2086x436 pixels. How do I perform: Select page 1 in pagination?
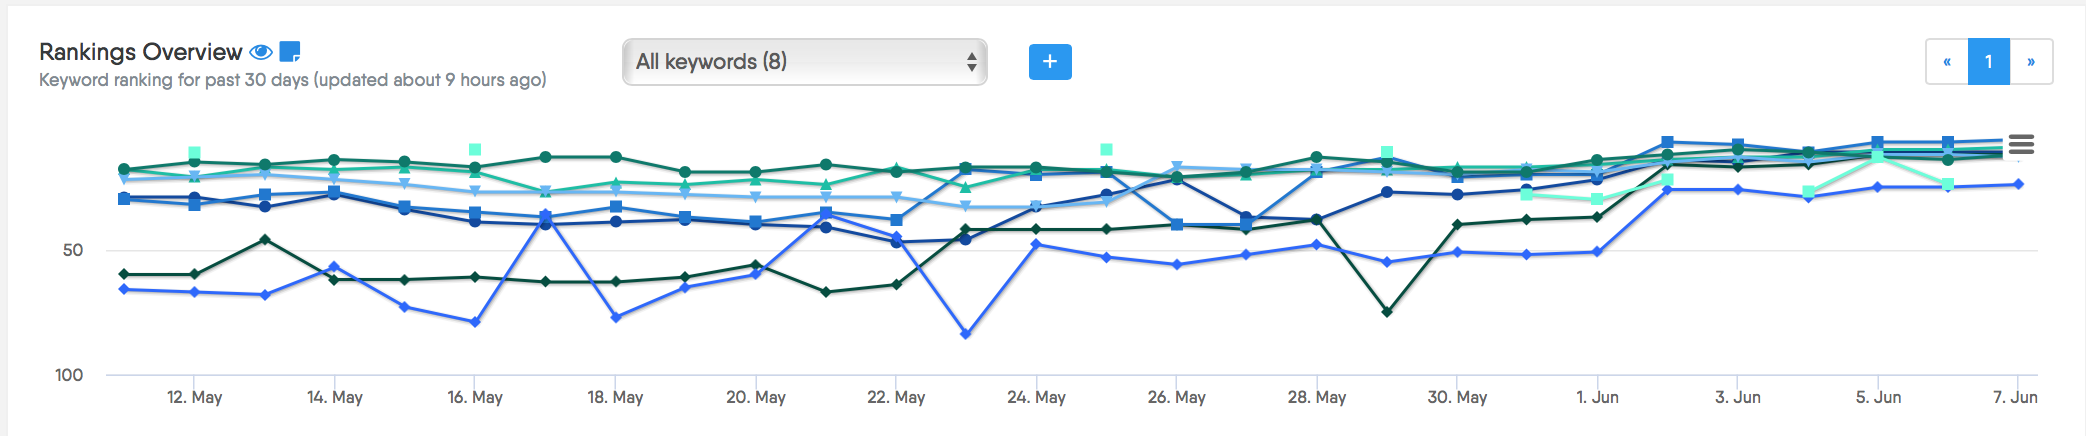[1989, 62]
